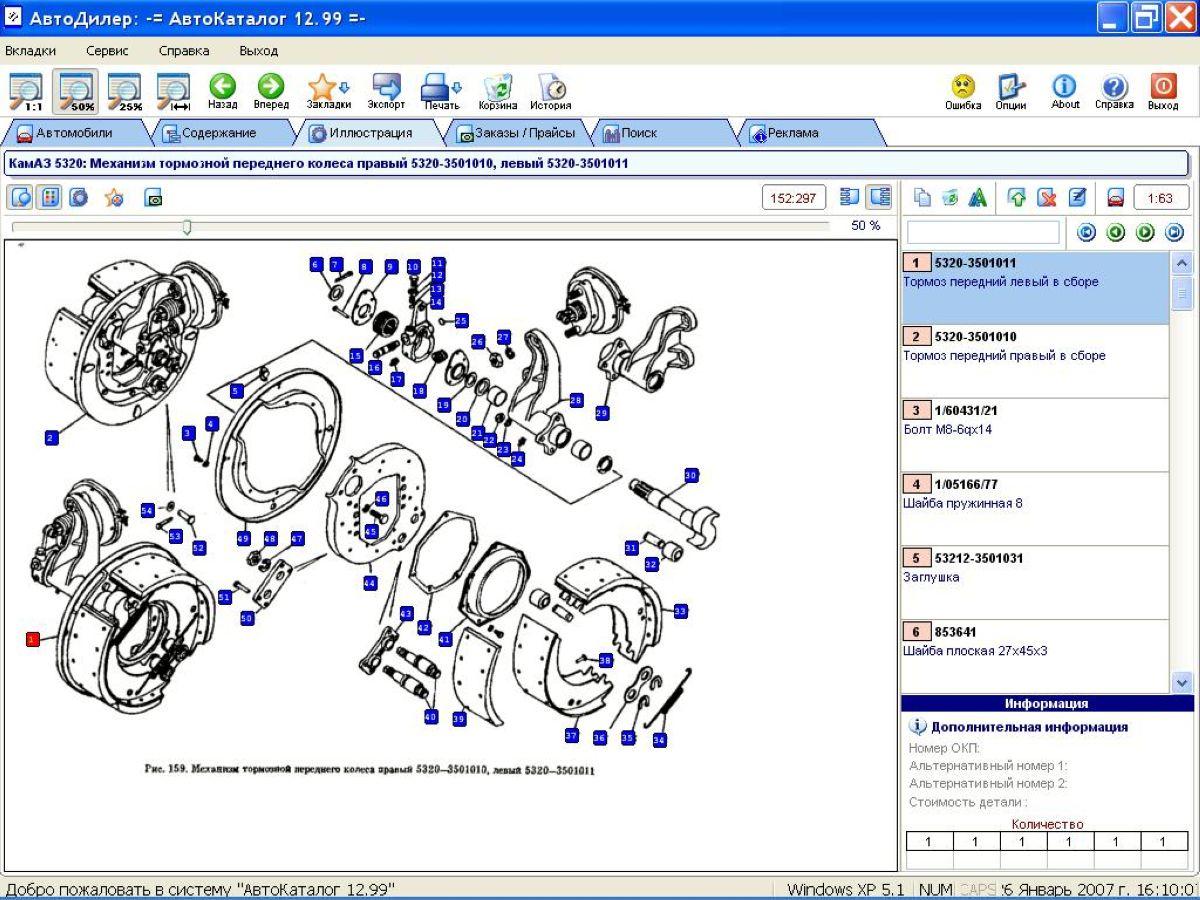Open Опции settings
Viewport: 1200px width, 900px height.
pyautogui.click(x=1011, y=92)
